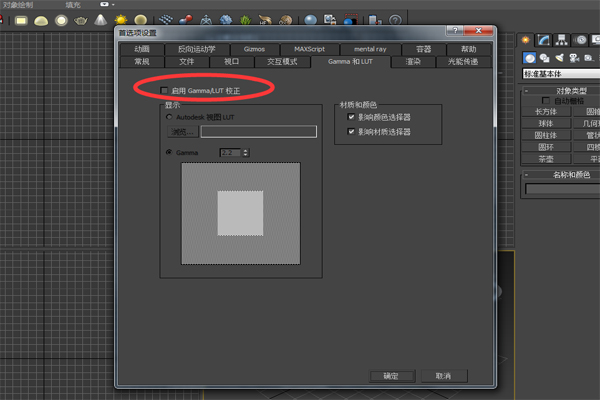Screen dimensions: 600x400
Task: Select the Lights category icon
Action: point(561,57)
